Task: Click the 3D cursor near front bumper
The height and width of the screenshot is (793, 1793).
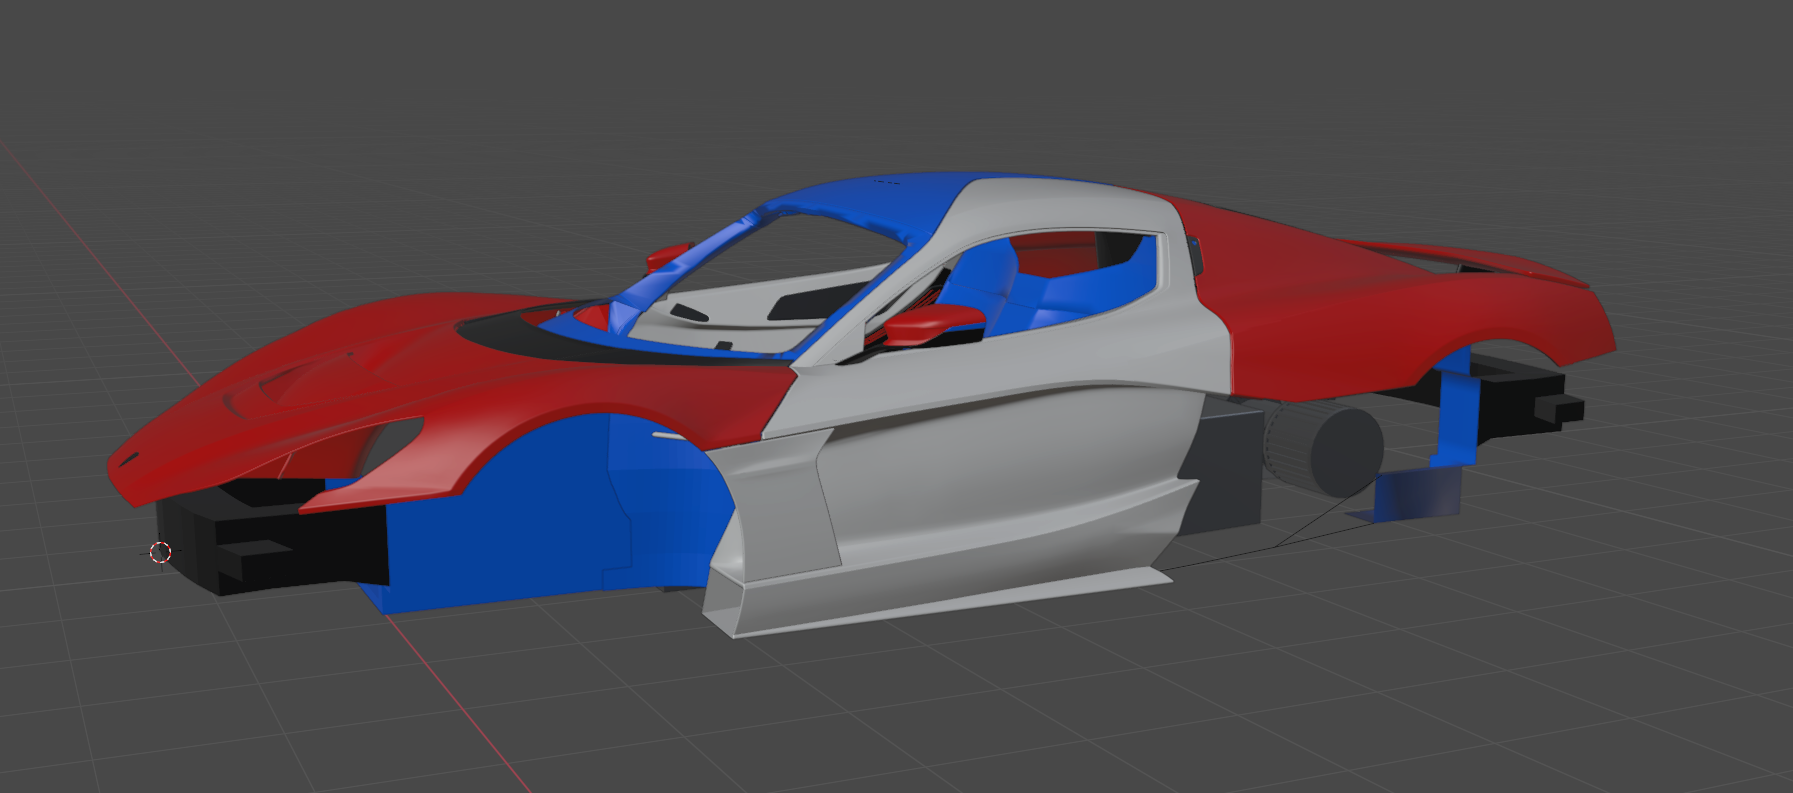Action: pyautogui.click(x=161, y=552)
